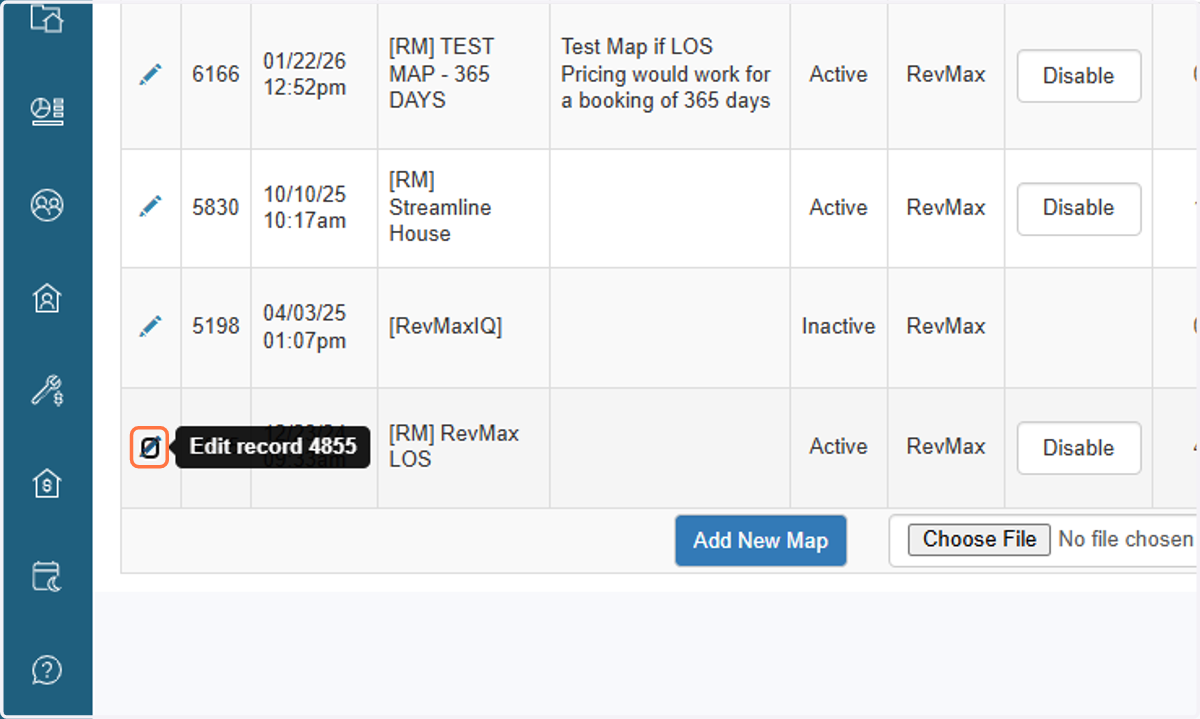Image resolution: width=1200 pixels, height=719 pixels.
Task: Open the house pricing sidebar icon
Action: pos(47,483)
